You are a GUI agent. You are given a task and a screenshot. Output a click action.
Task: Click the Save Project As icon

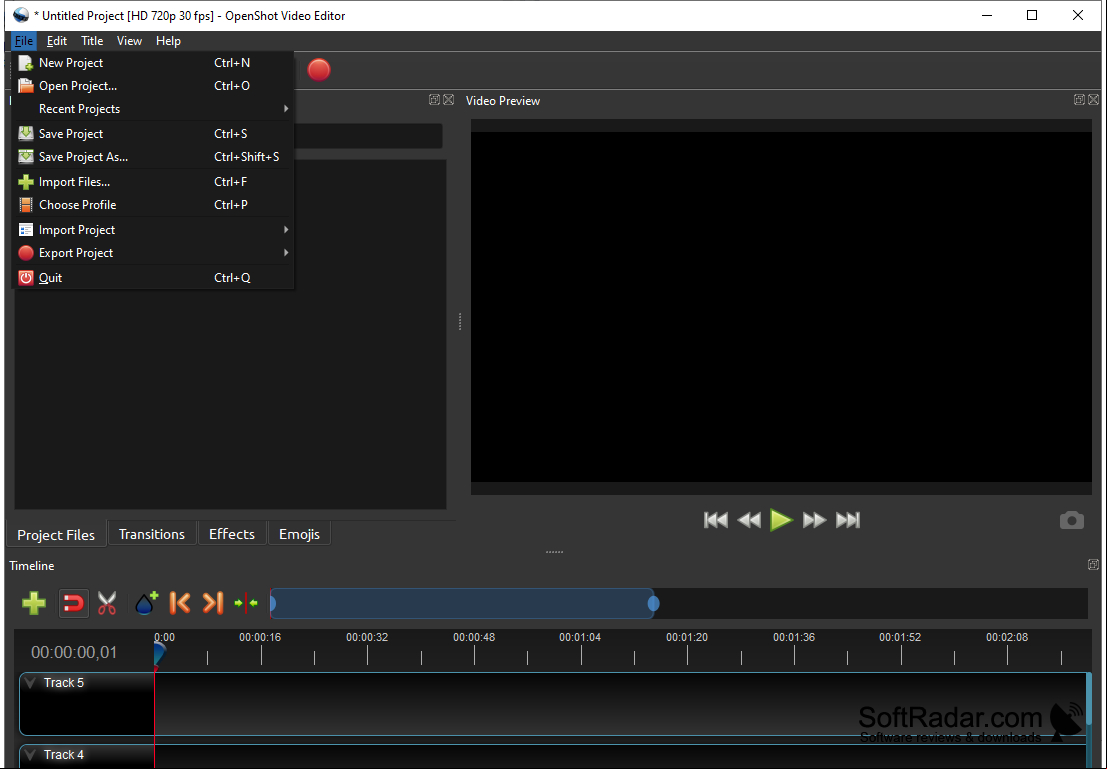[x=26, y=157]
